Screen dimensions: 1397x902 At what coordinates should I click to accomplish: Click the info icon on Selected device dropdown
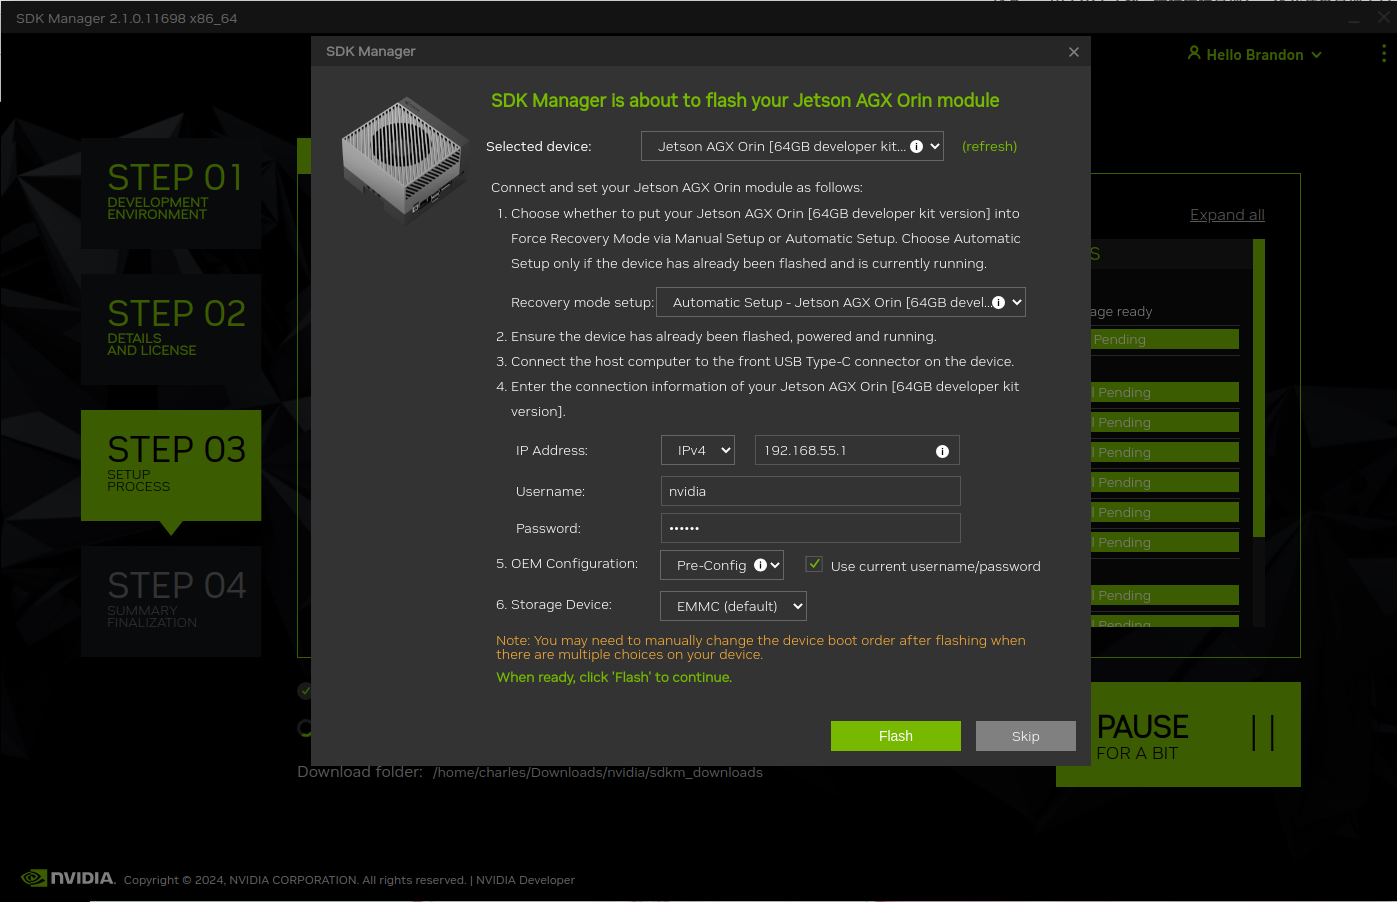[916, 146]
